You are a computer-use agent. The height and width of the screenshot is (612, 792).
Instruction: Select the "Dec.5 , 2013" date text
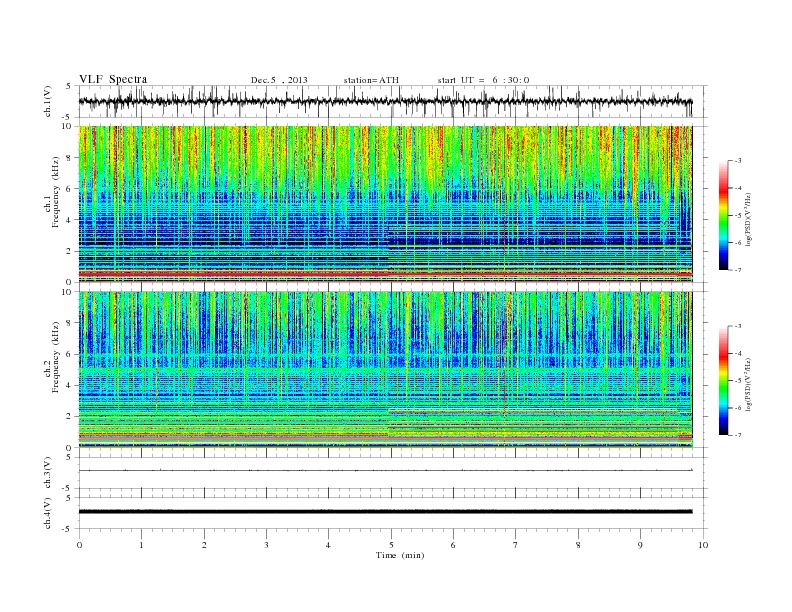click(x=279, y=80)
